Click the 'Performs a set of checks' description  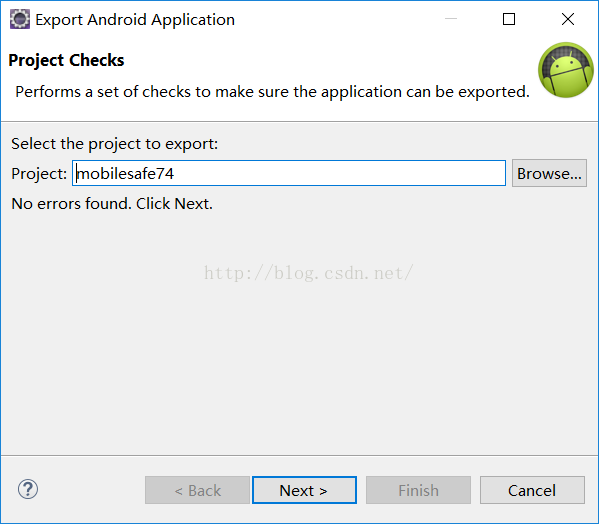(272, 92)
